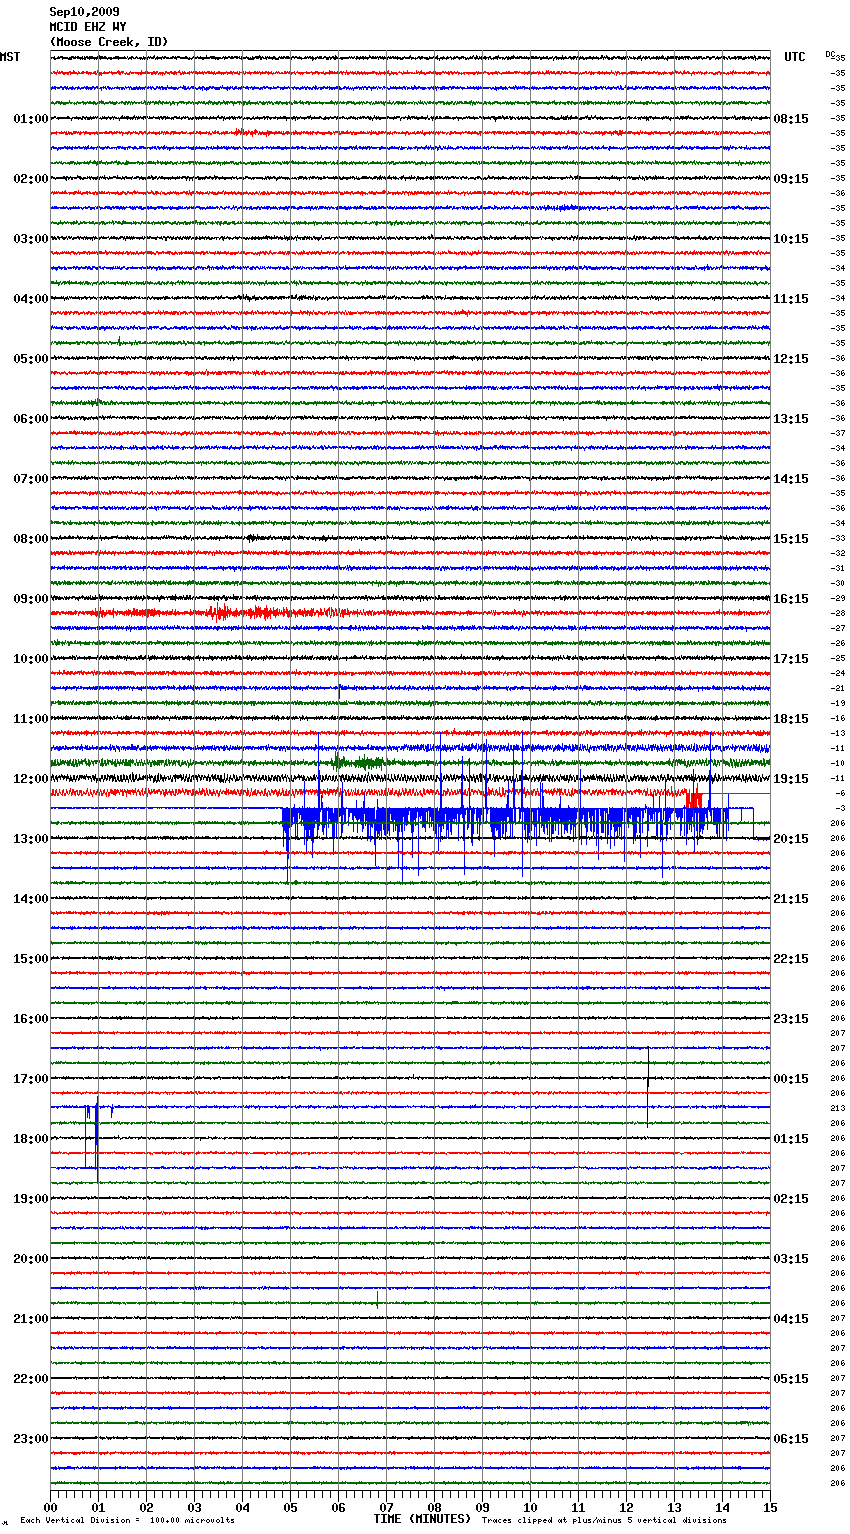The width and height of the screenshot is (850, 1534).
Task: Select the DC offset value -16
Action: point(838,718)
